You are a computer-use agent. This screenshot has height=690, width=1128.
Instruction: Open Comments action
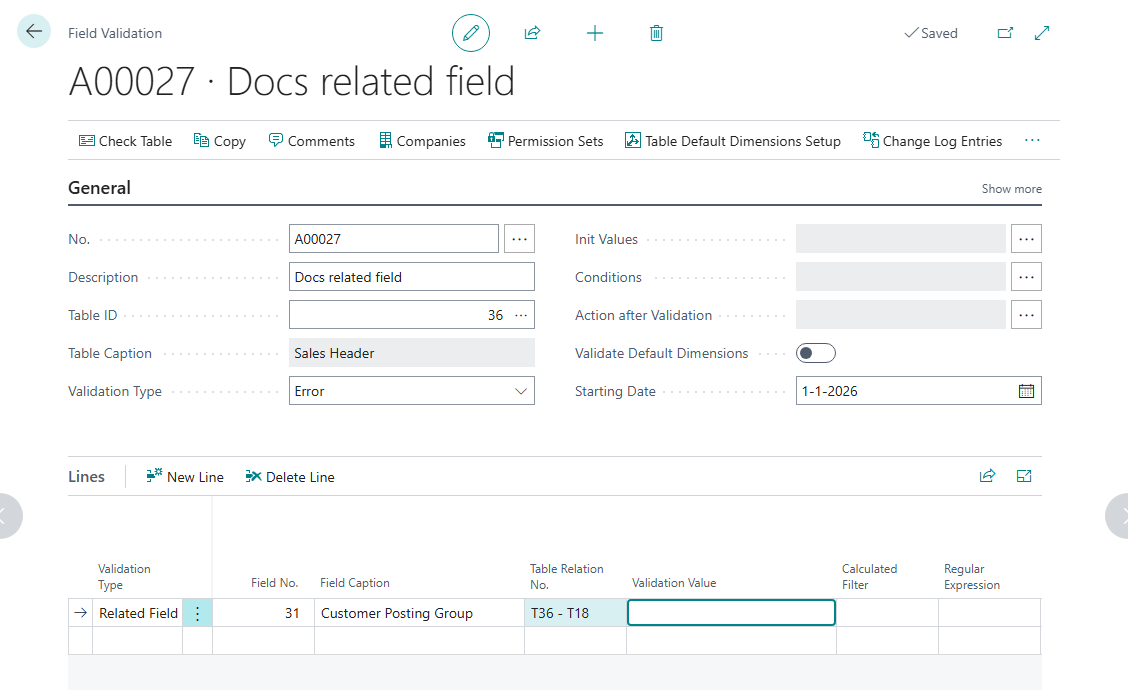311,141
